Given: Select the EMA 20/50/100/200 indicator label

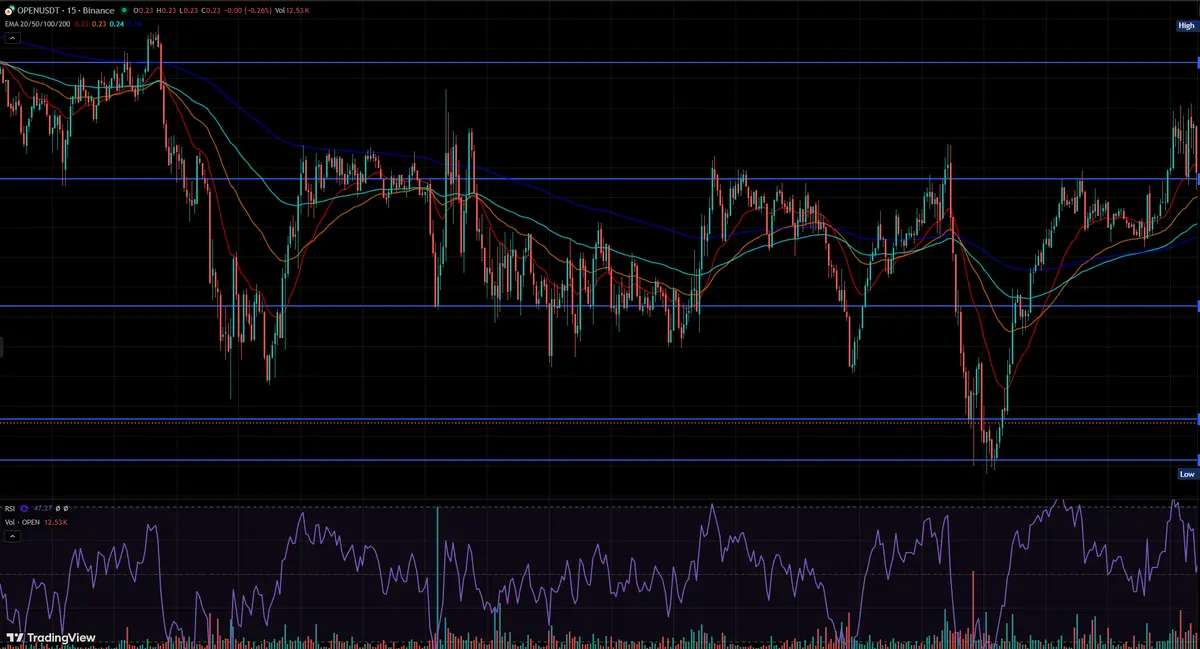Looking at the screenshot, I should (37, 24).
